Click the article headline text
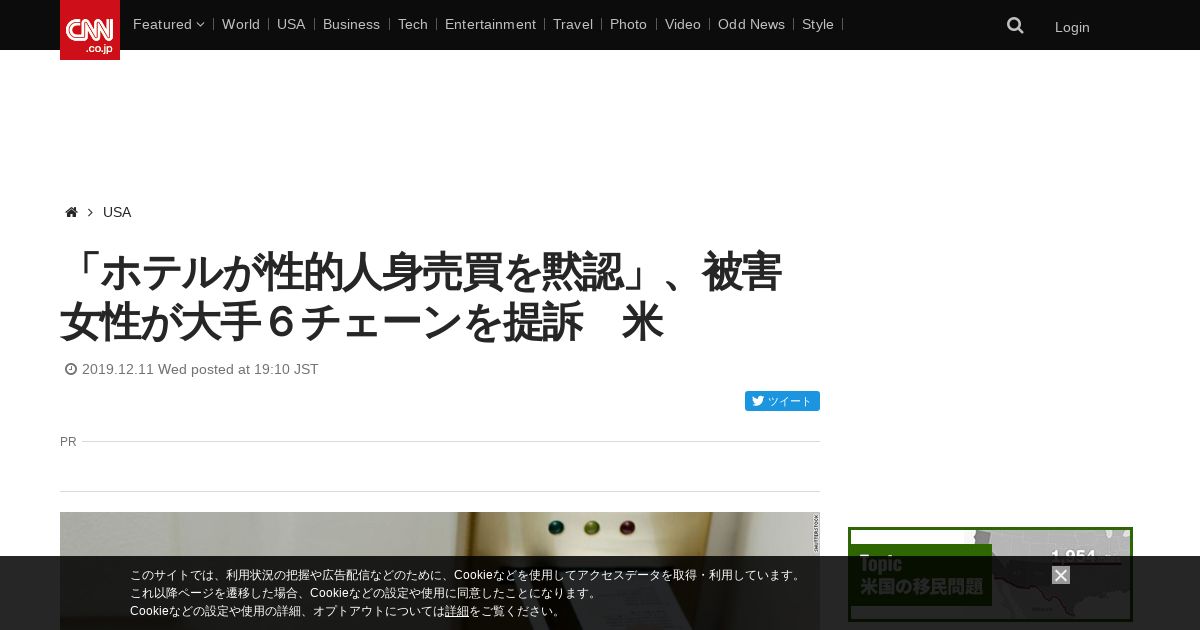 point(421,297)
